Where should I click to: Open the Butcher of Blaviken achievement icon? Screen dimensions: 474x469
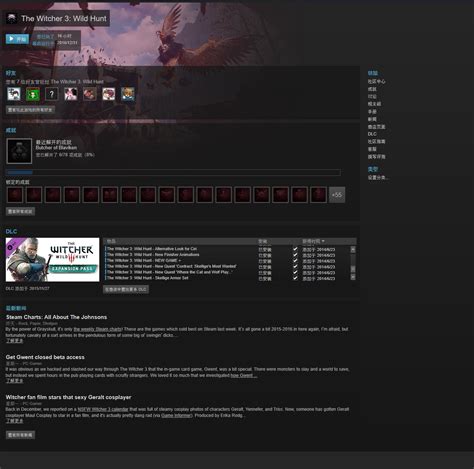click(19, 151)
